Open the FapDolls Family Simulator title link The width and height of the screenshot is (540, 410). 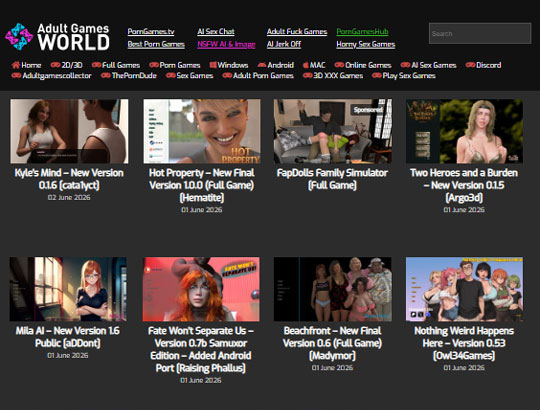332,179
